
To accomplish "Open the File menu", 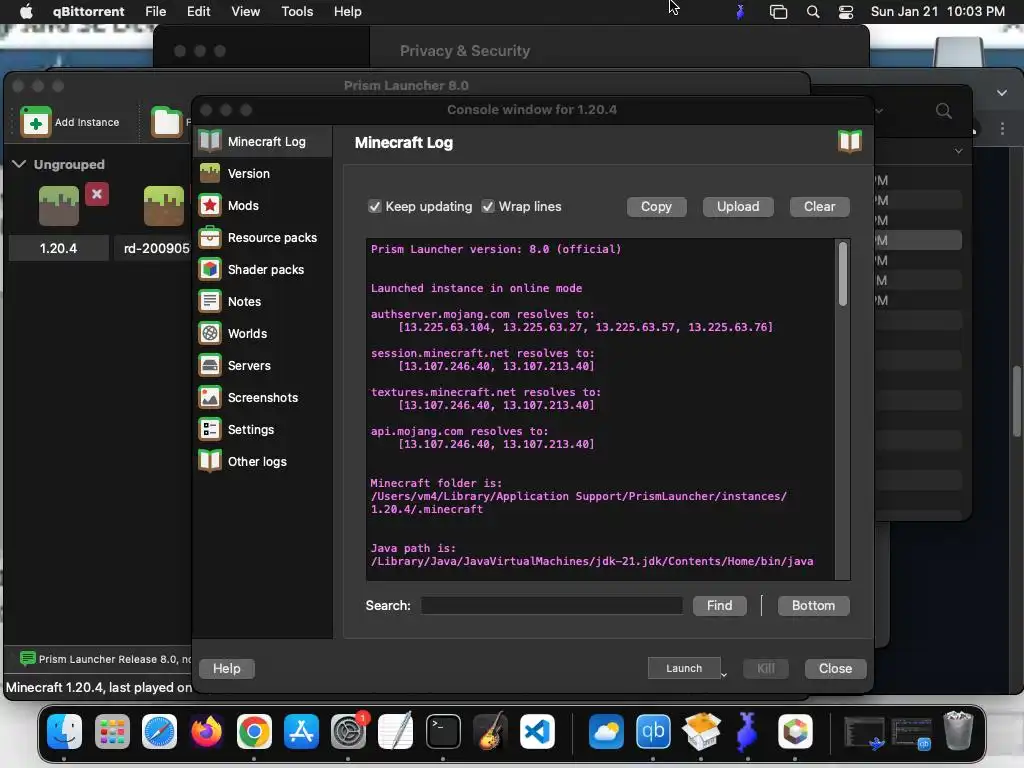I will (x=155, y=12).
